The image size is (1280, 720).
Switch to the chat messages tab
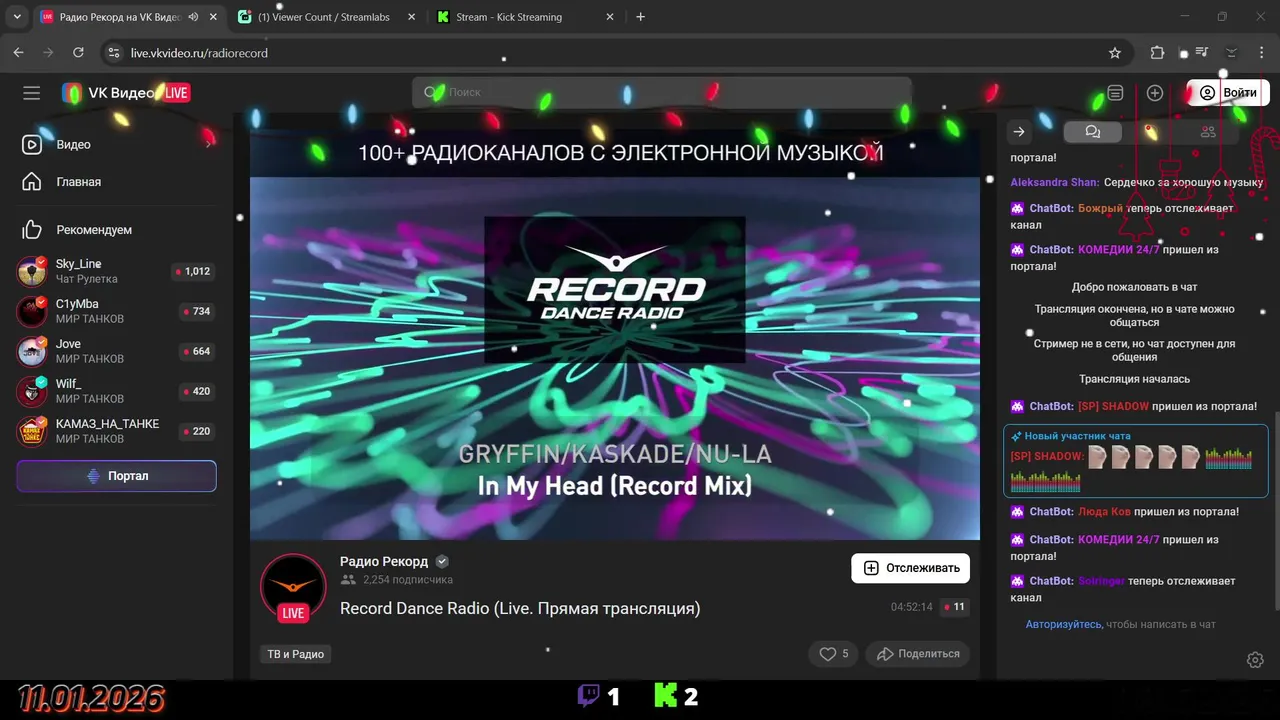pos(1092,132)
